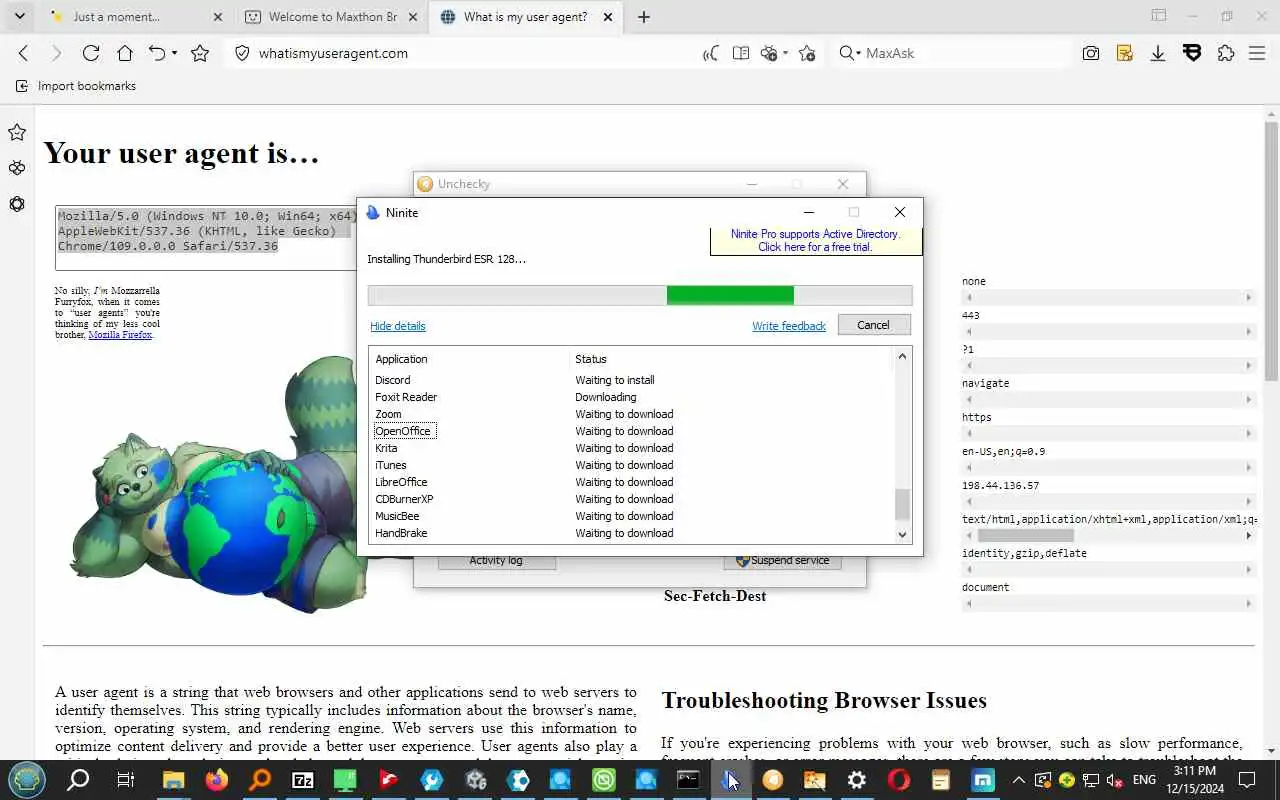This screenshot has width=1280, height=800.
Task: Open the downloads arrow icon
Action: point(1158,53)
